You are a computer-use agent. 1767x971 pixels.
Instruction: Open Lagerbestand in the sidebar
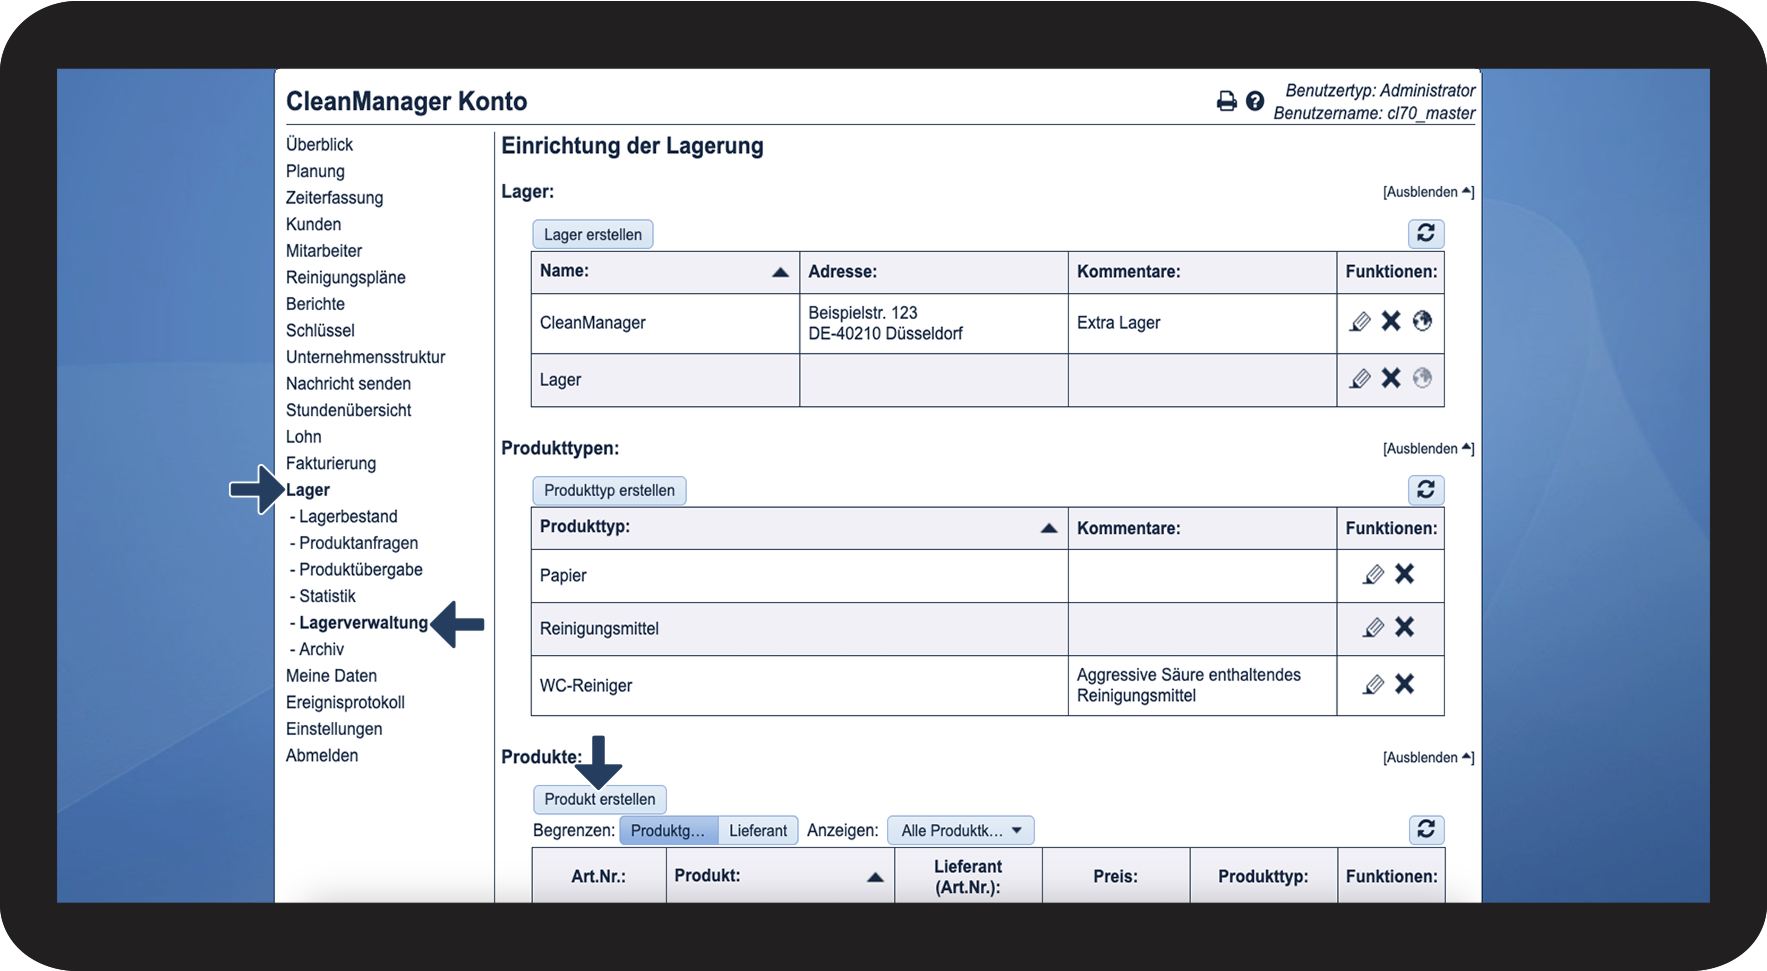348,516
